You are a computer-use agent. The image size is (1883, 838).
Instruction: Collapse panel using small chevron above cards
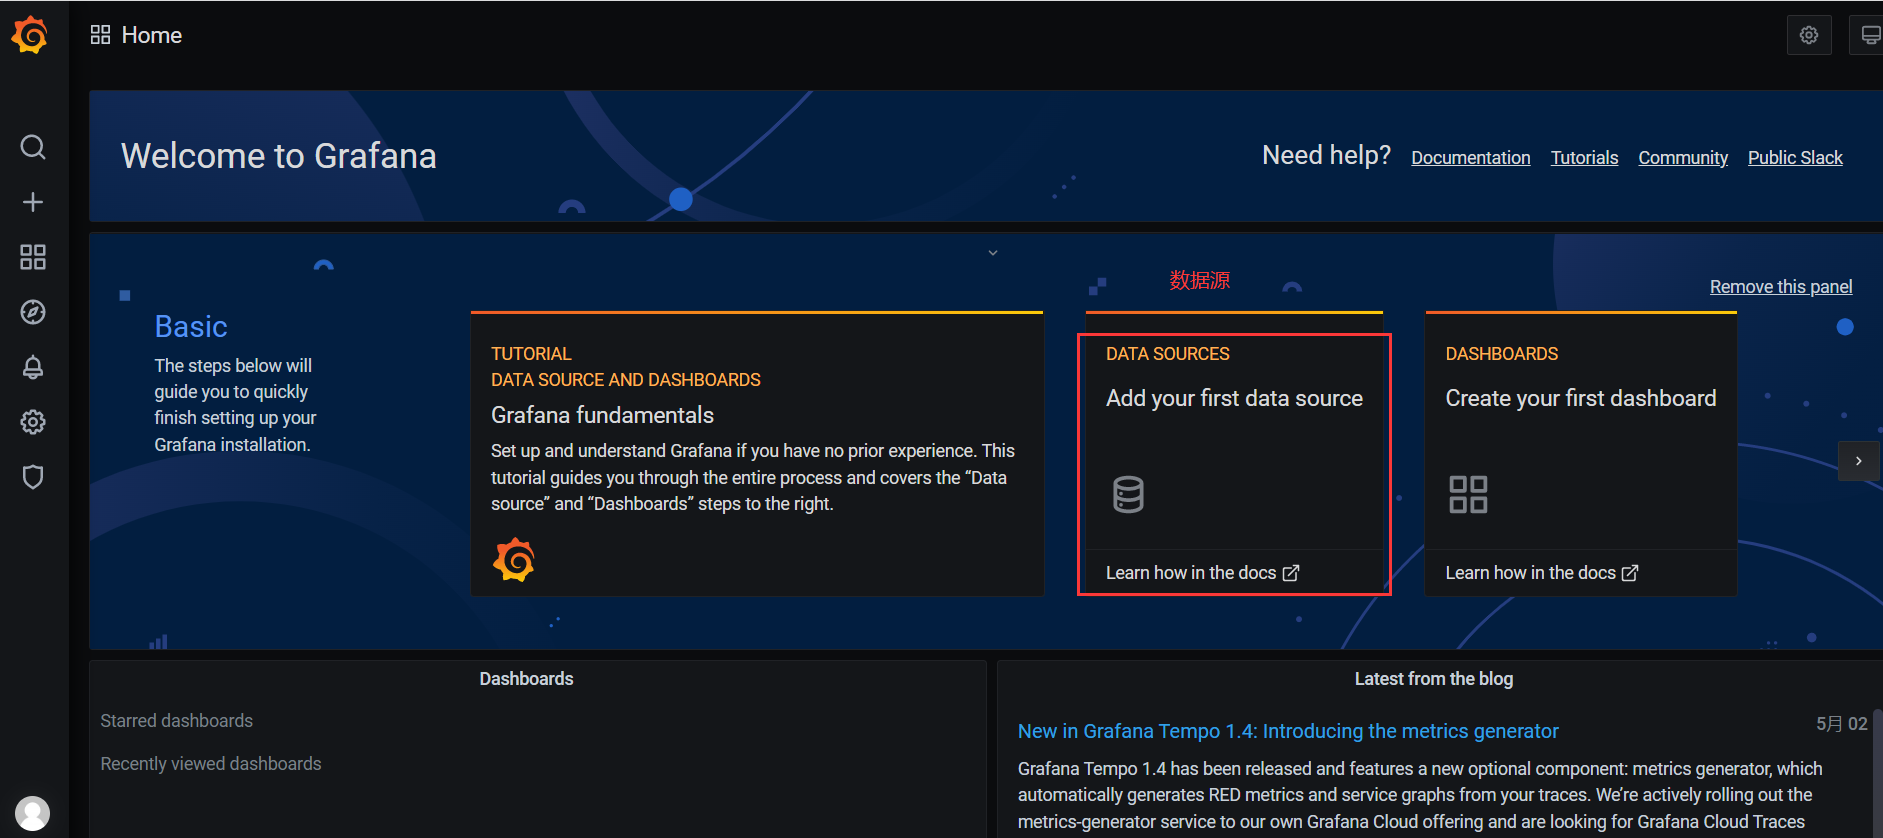coord(993,253)
